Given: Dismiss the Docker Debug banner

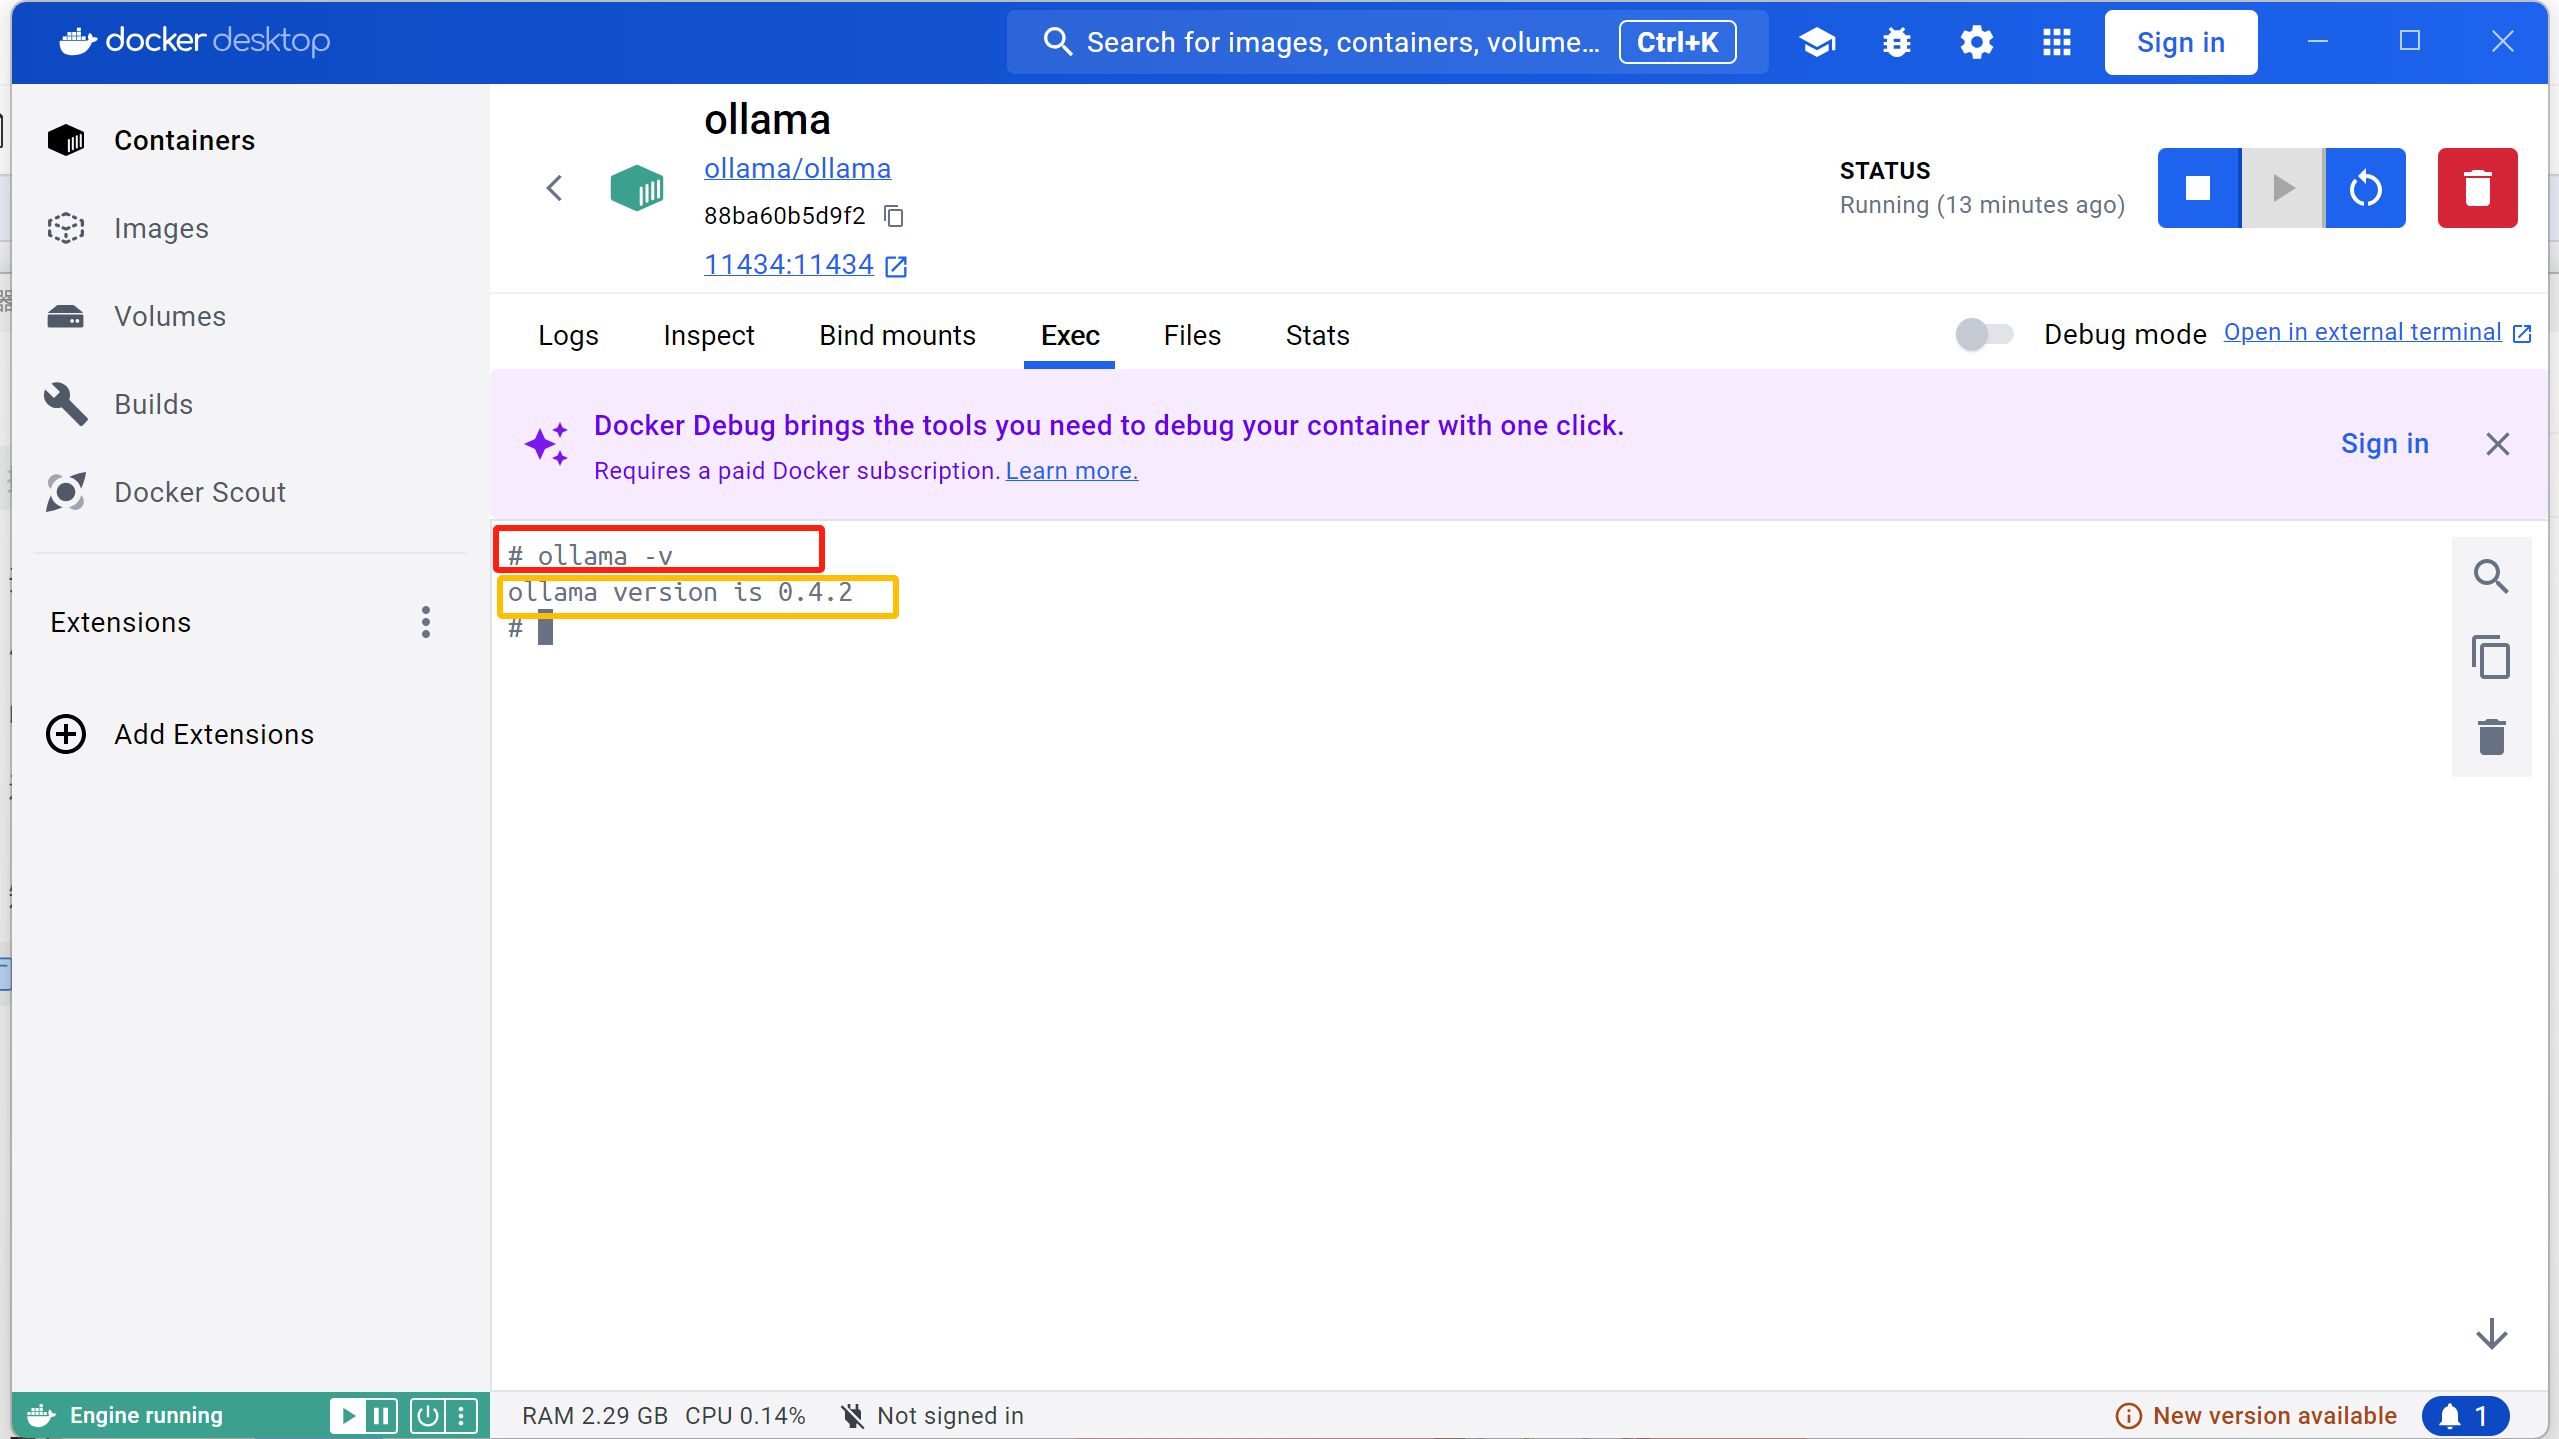Looking at the screenshot, I should point(2497,444).
